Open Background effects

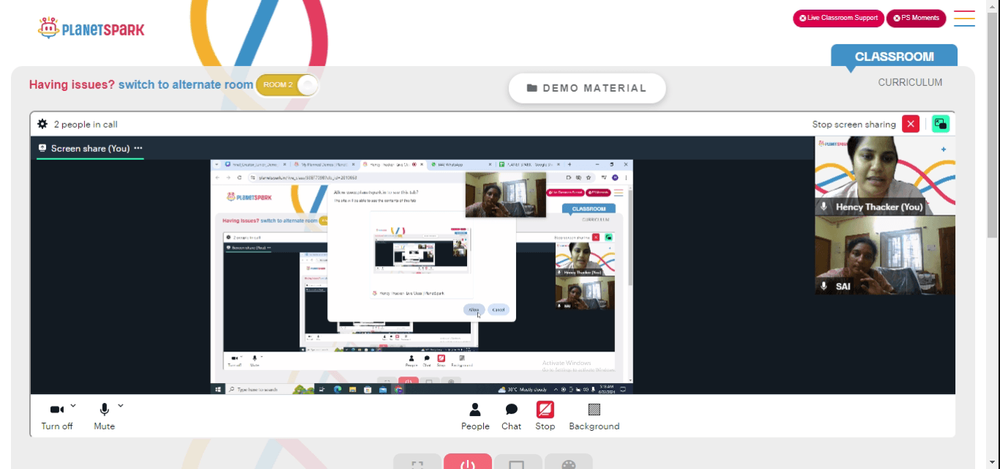[594, 416]
